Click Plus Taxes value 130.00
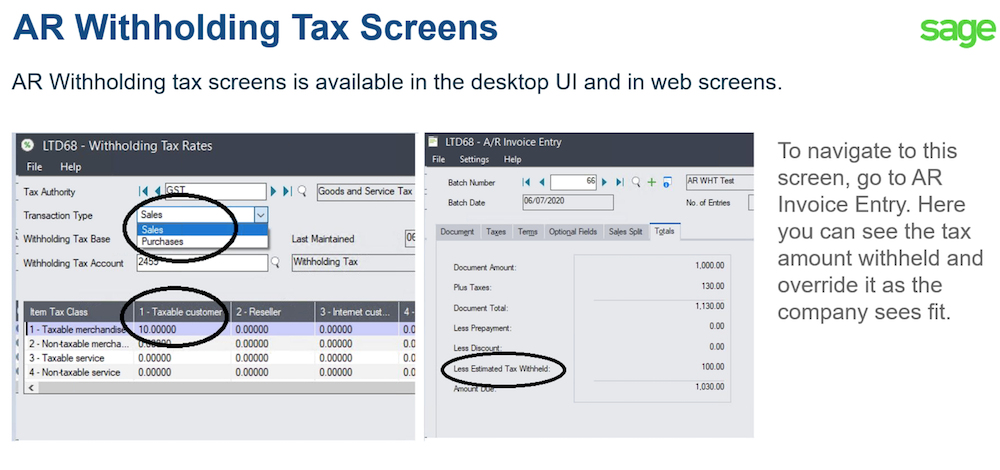1000x470 pixels. [x=713, y=286]
